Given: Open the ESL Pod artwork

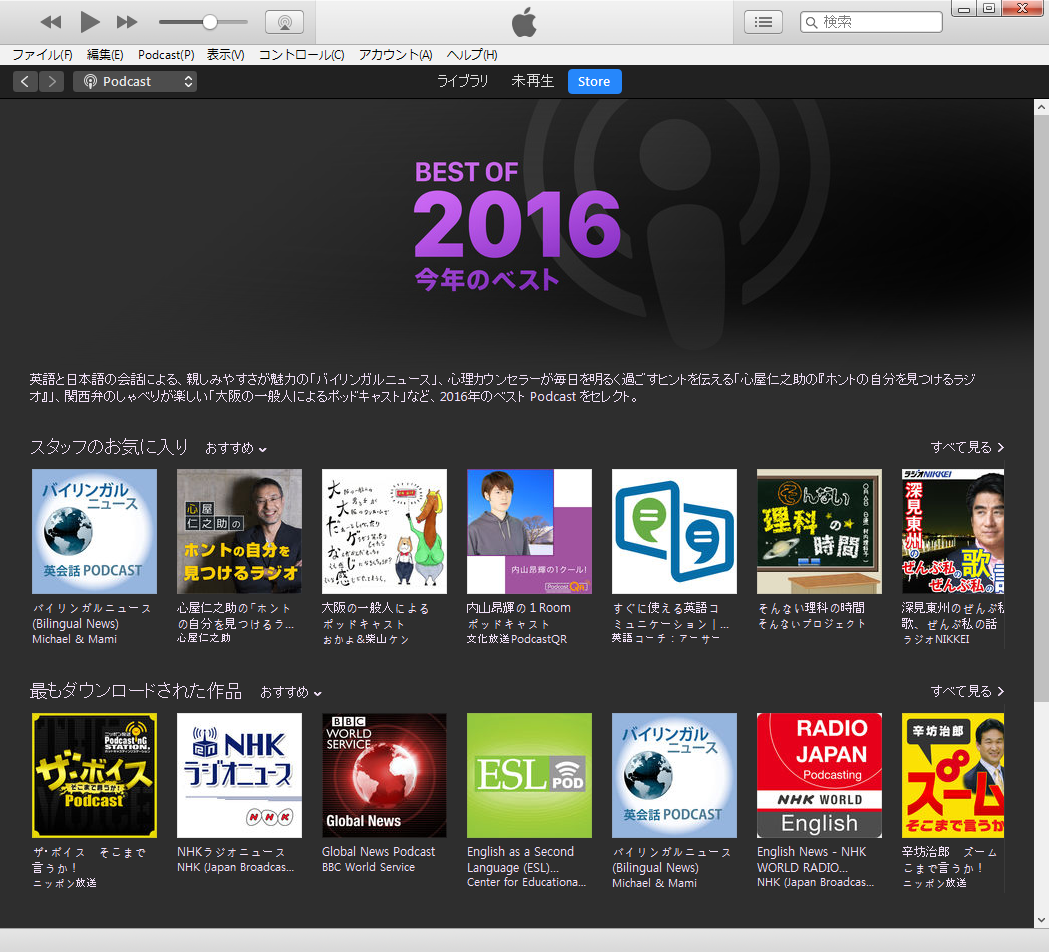Looking at the screenshot, I should 529,775.
